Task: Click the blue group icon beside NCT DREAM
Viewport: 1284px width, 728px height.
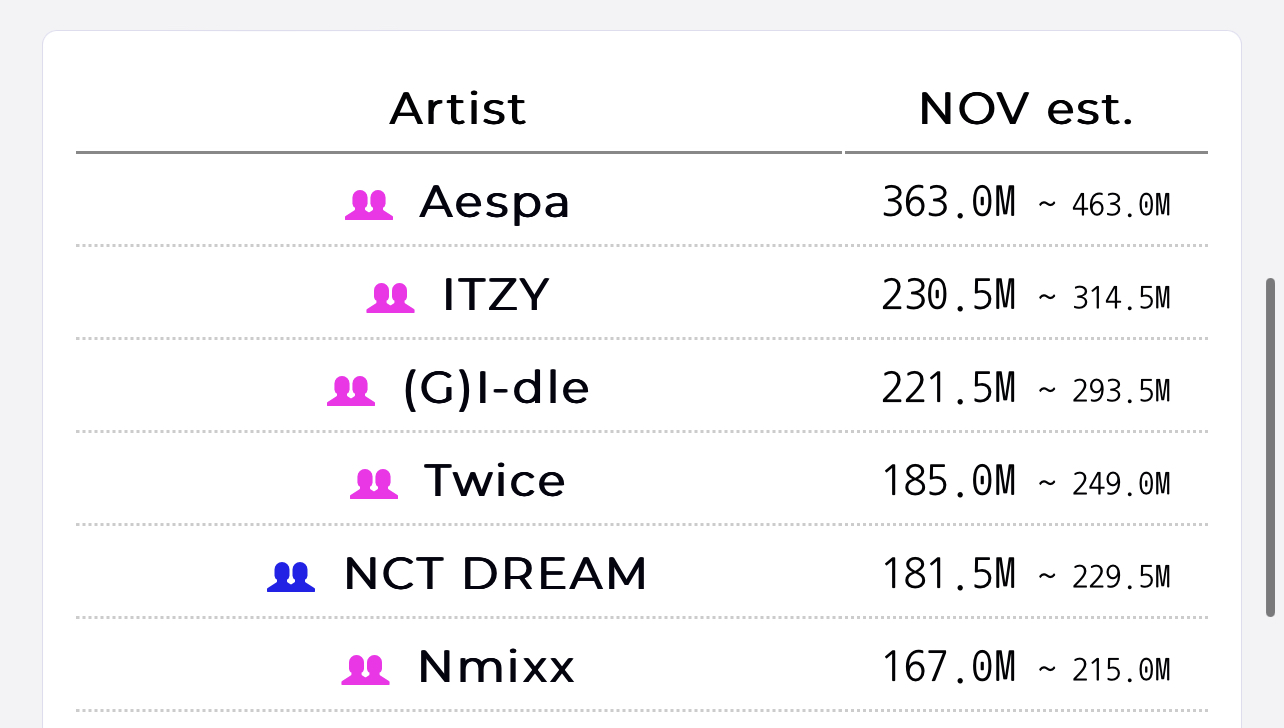Action: pyautogui.click(x=291, y=576)
